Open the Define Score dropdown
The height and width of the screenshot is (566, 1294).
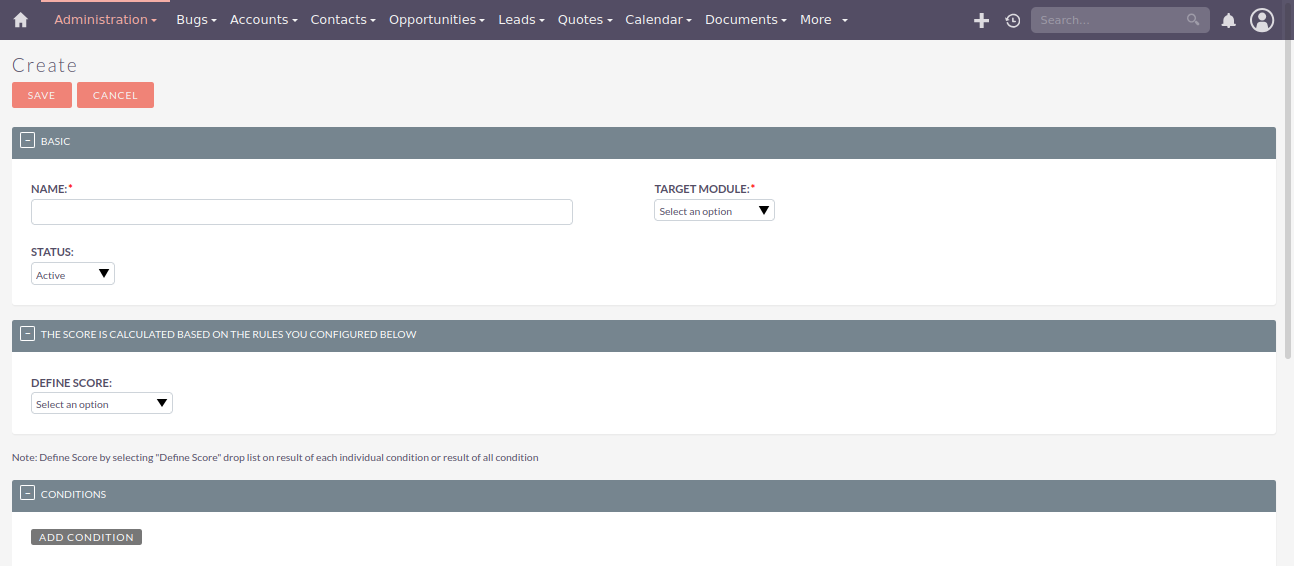pyautogui.click(x=102, y=403)
